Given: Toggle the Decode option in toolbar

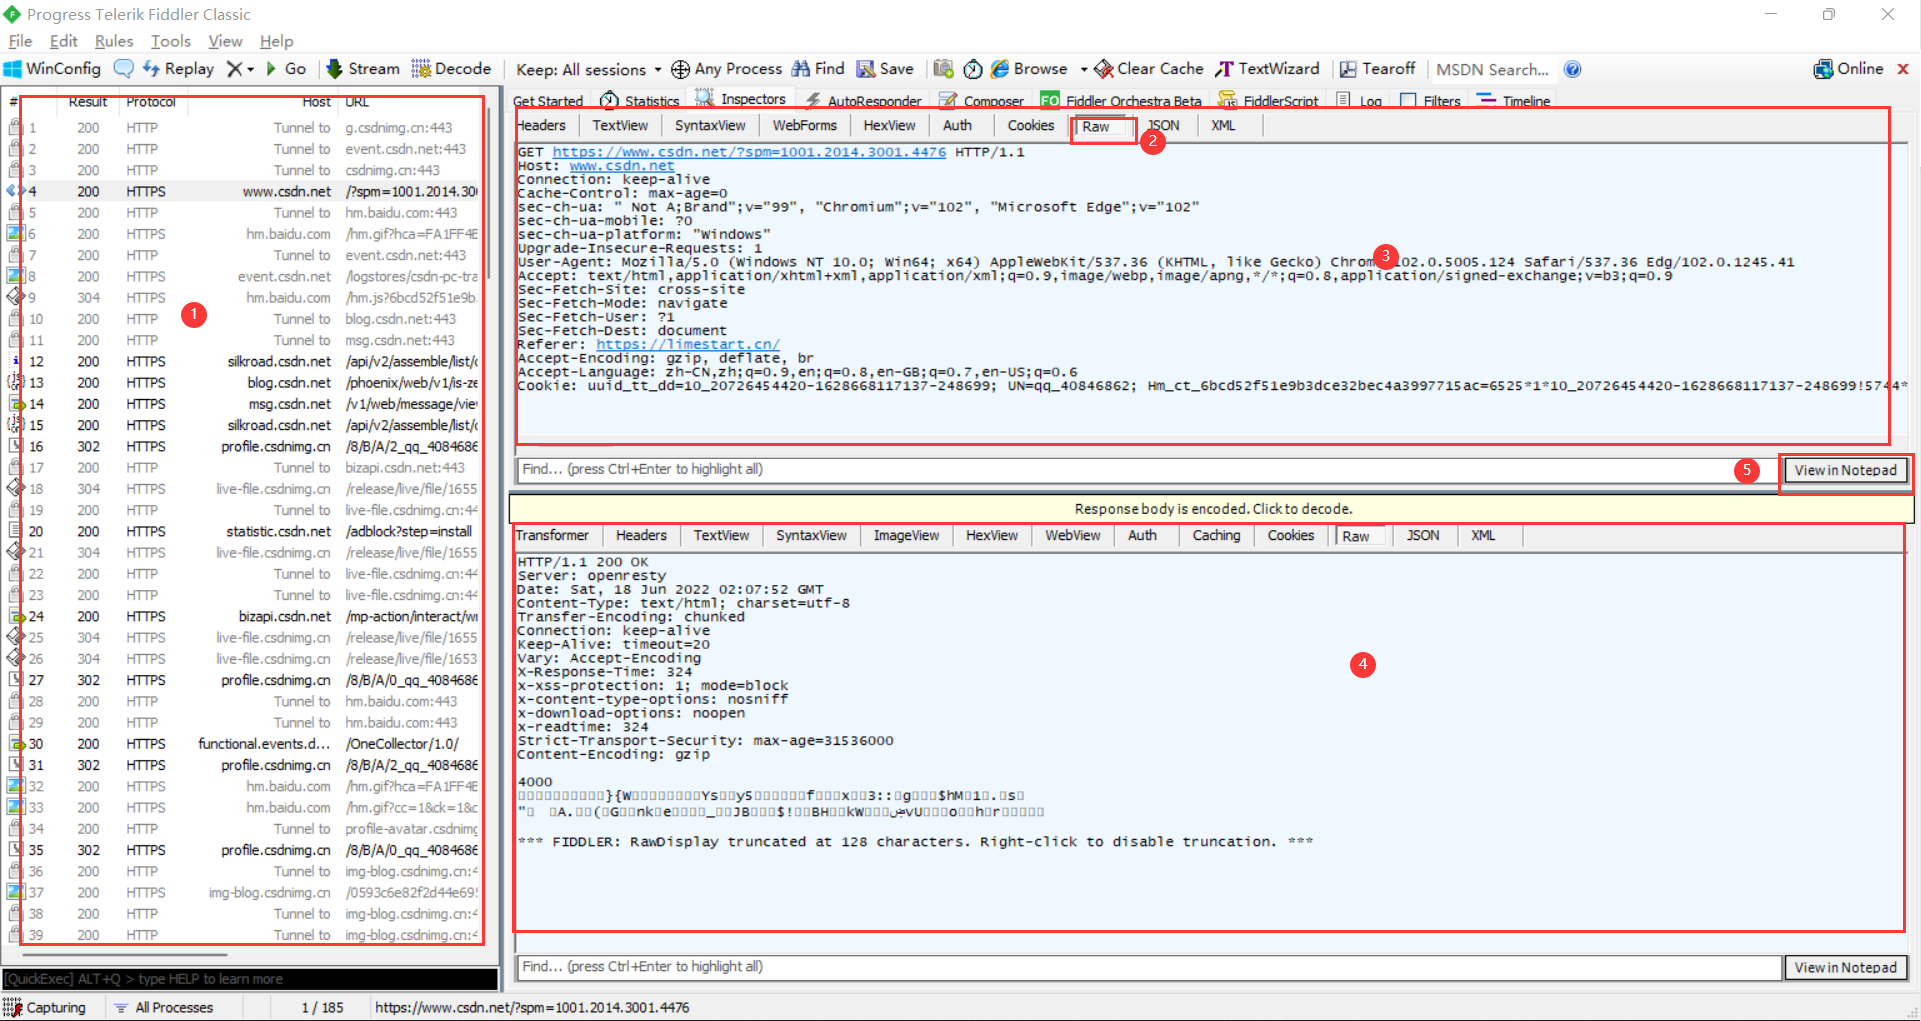Looking at the screenshot, I should [452, 69].
